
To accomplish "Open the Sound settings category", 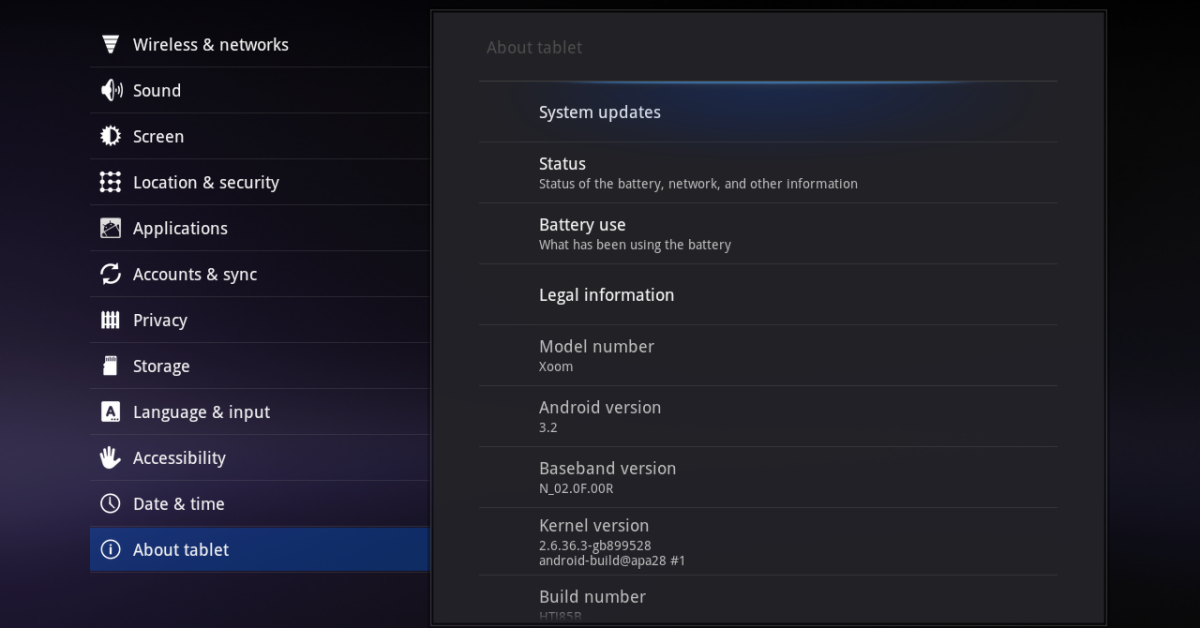I will click(x=157, y=90).
